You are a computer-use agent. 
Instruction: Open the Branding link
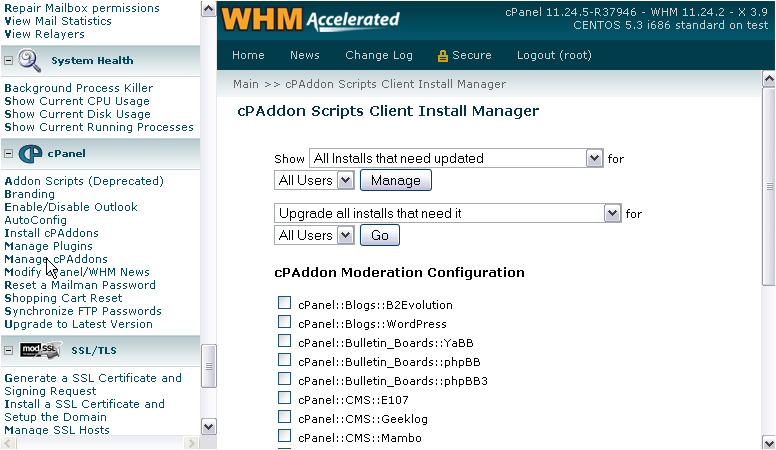pyautogui.click(x=30, y=194)
